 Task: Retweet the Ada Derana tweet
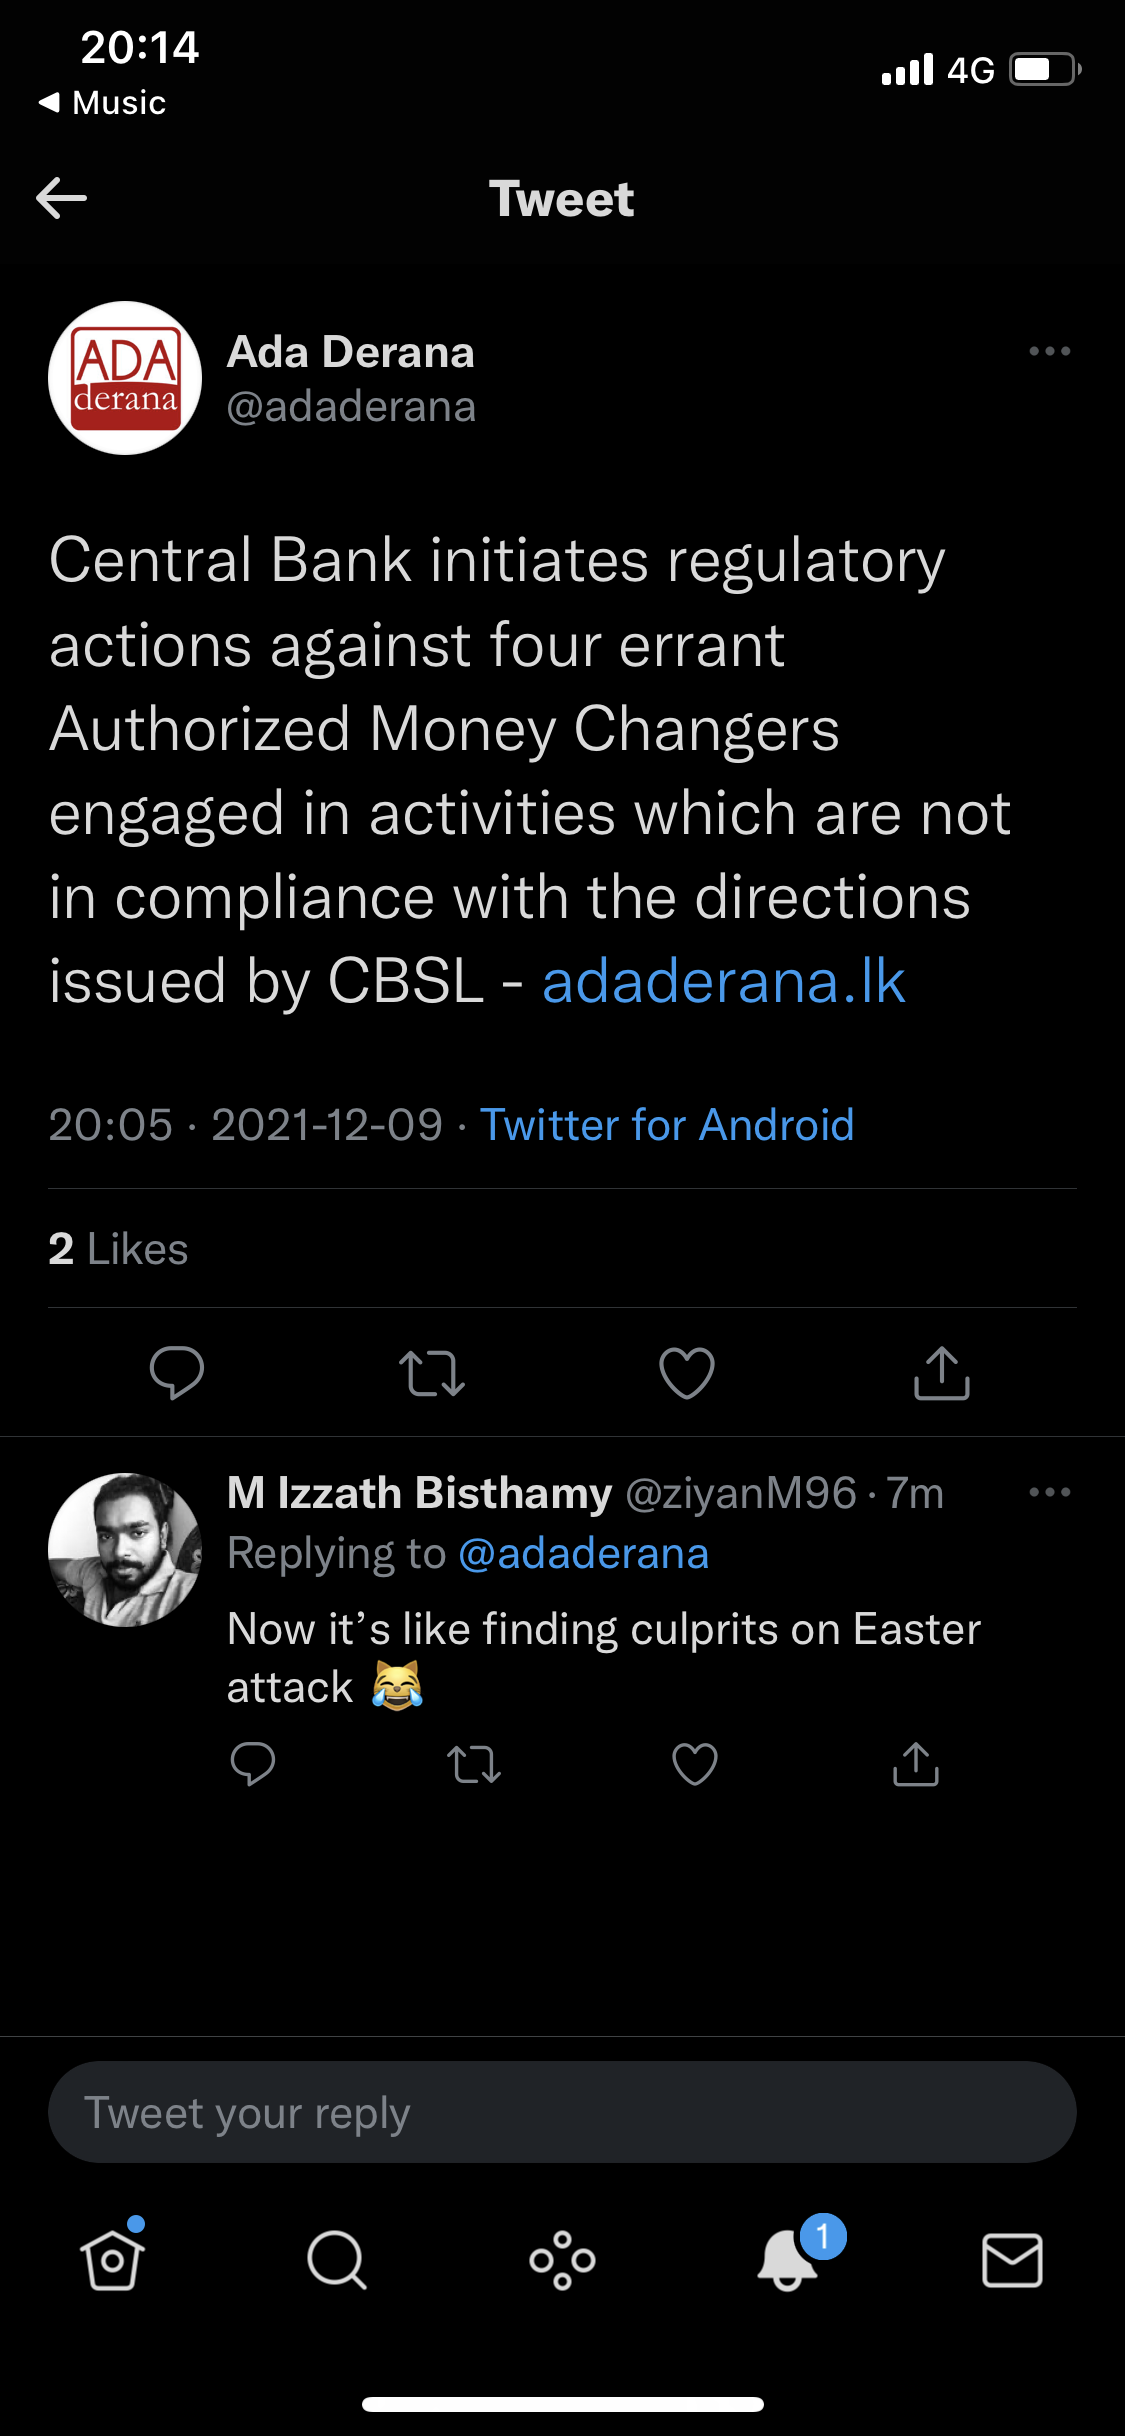point(432,1373)
